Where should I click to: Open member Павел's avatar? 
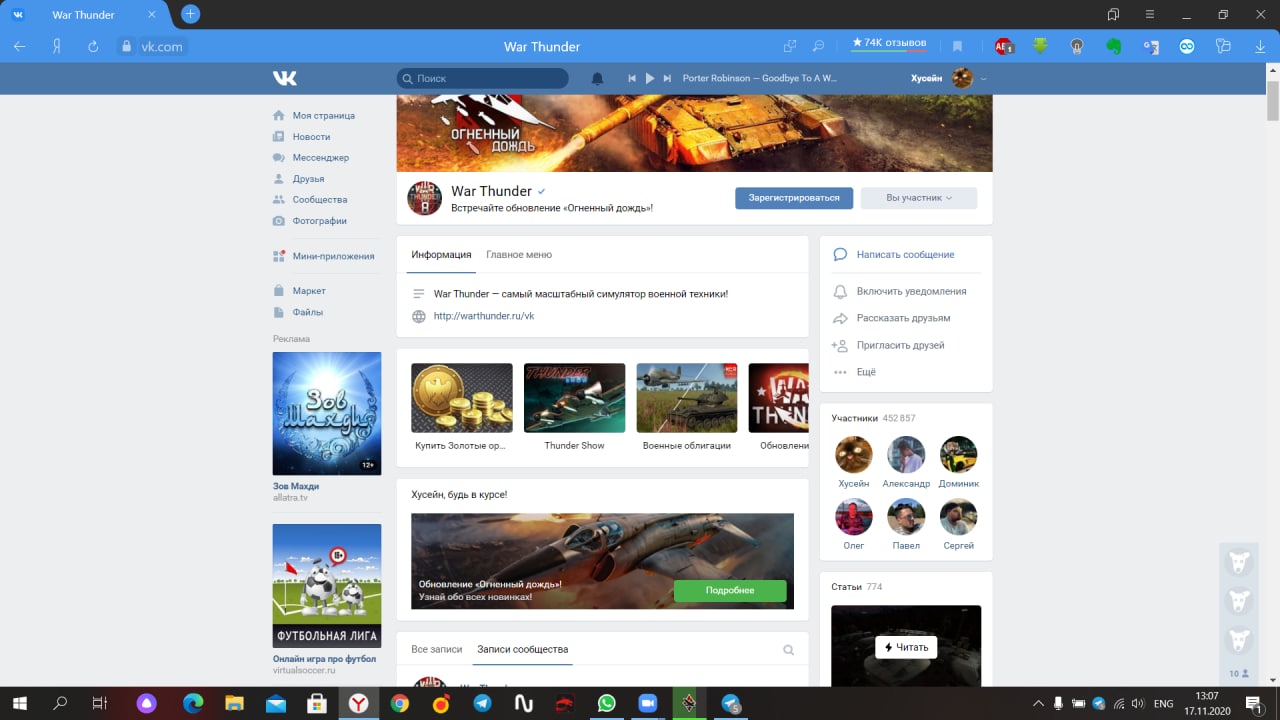click(906, 517)
